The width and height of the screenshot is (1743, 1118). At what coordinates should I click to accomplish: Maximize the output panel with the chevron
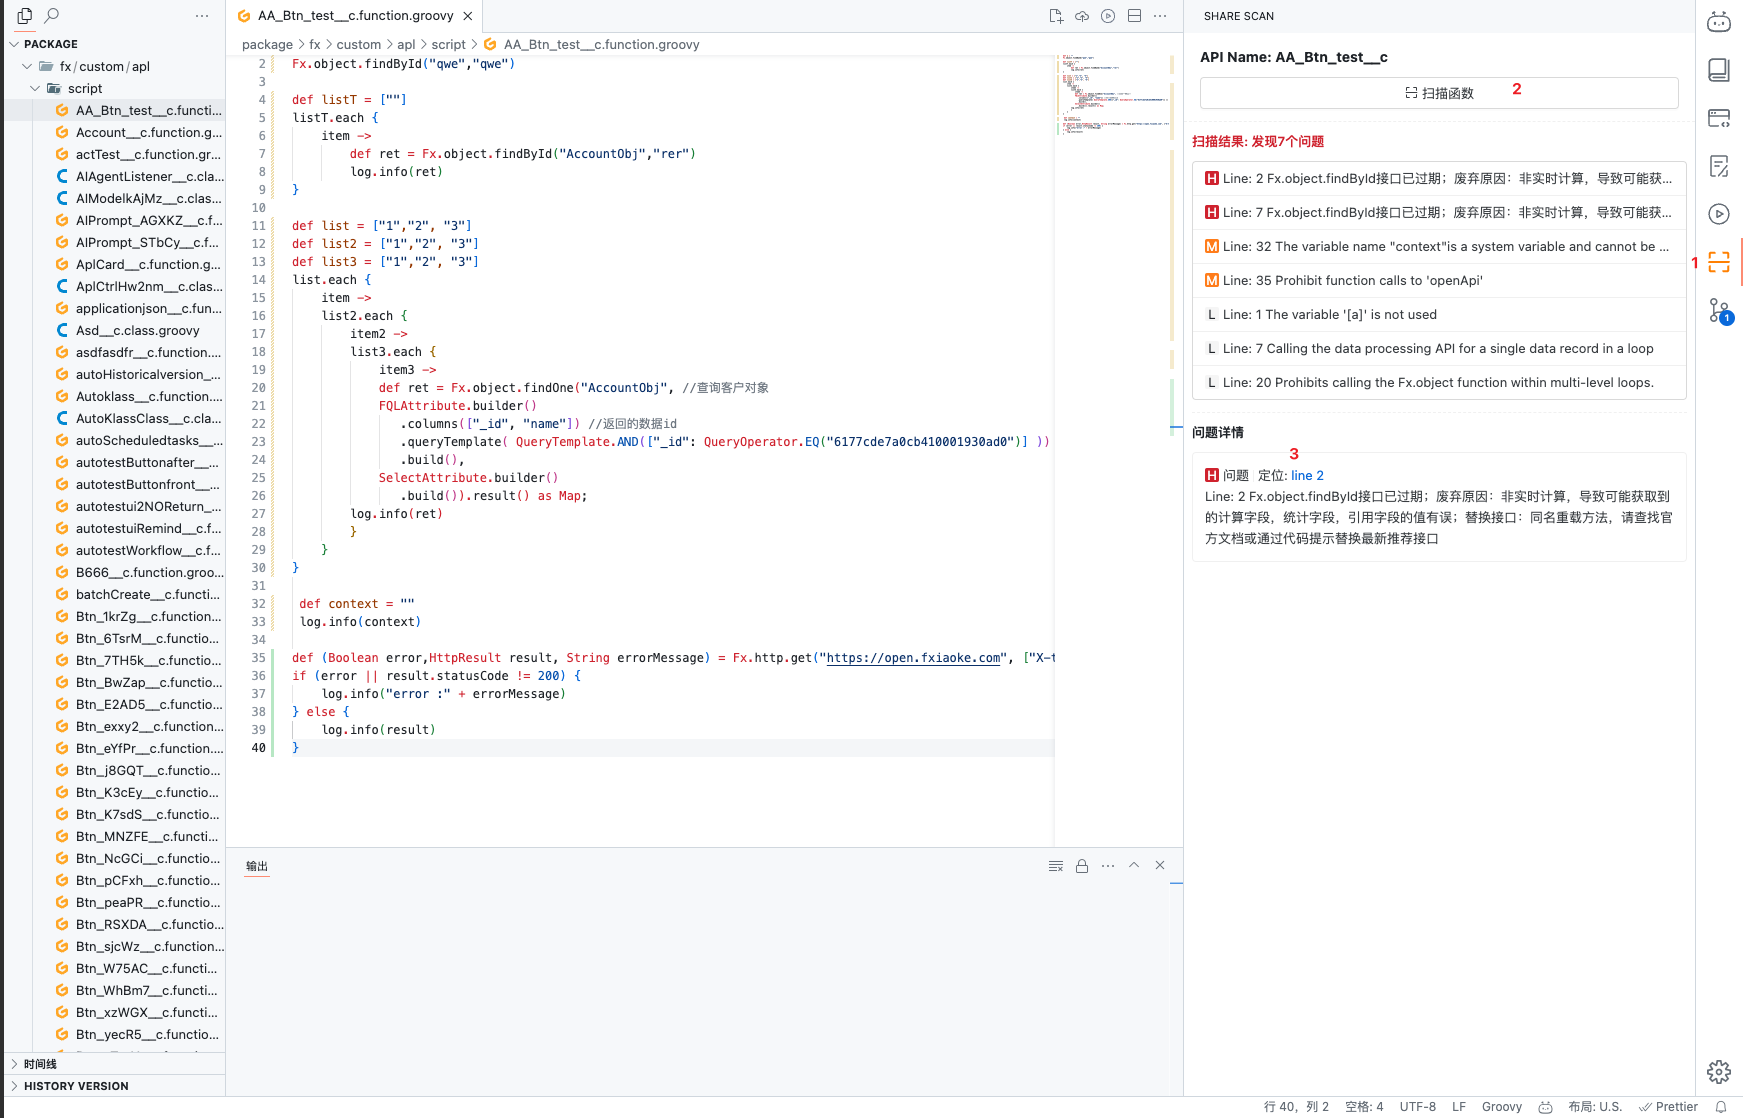(1134, 866)
